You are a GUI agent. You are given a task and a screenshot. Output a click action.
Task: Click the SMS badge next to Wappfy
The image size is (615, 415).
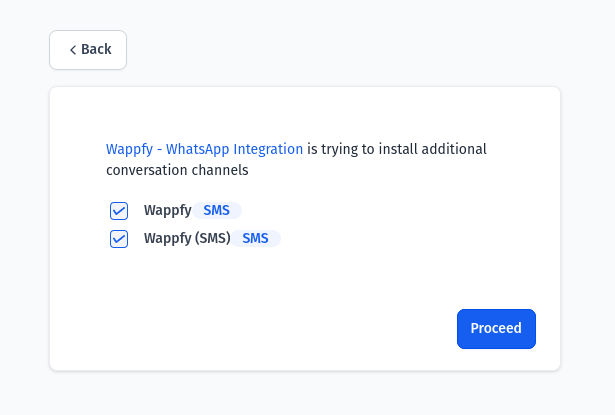(217, 210)
